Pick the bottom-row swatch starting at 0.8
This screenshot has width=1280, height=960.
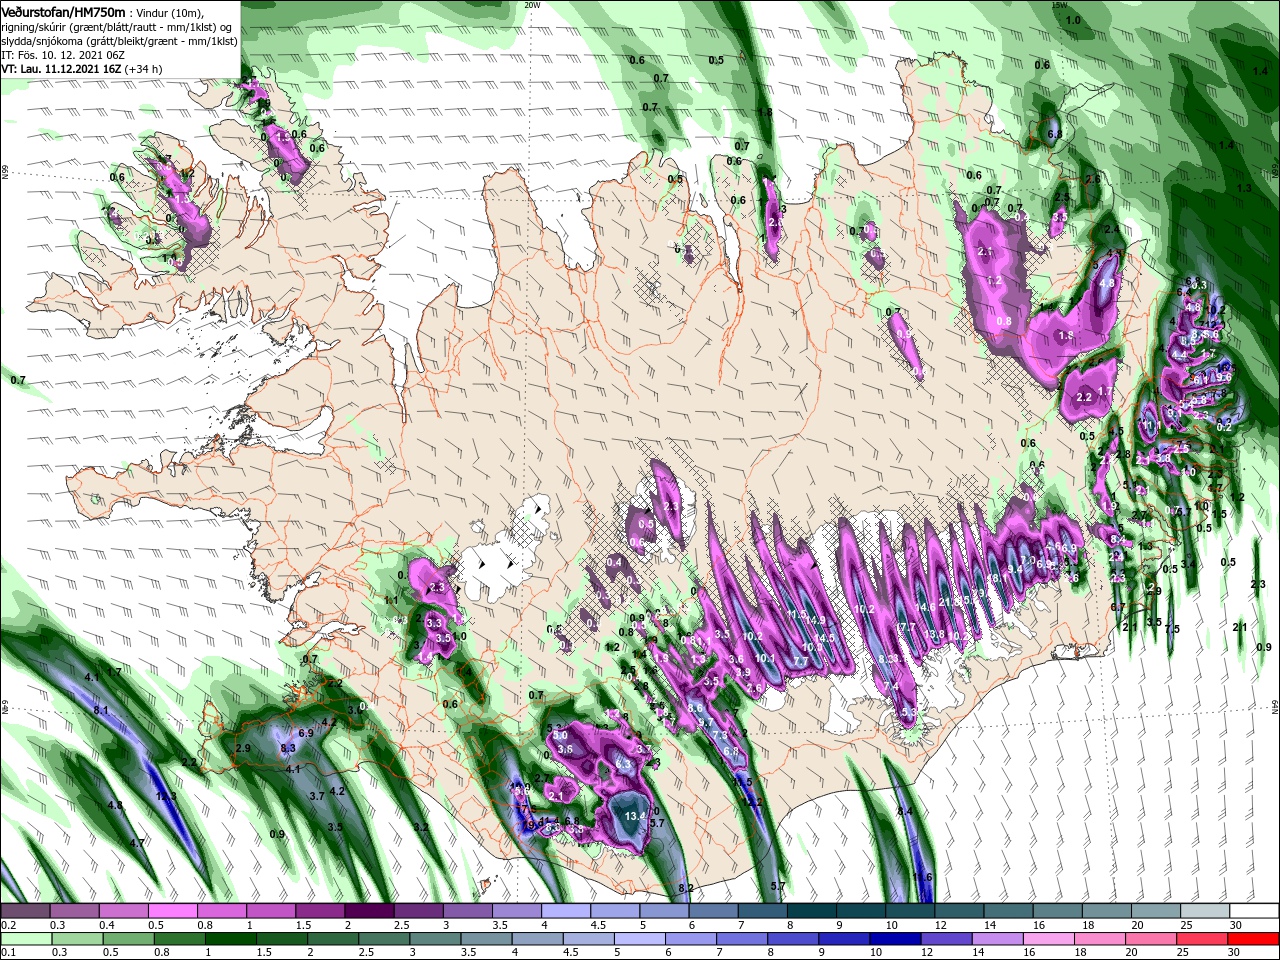179,939
